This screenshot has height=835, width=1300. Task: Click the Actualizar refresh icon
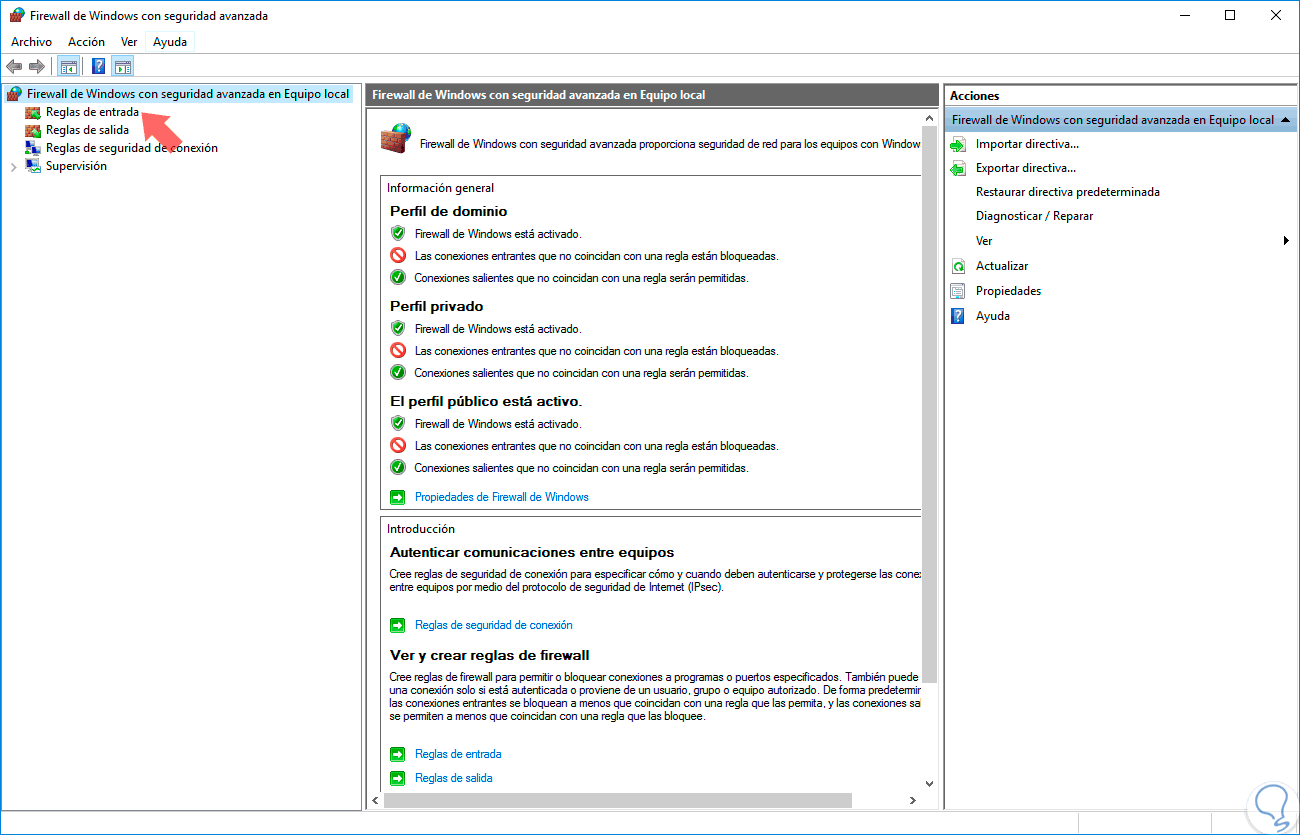point(958,266)
